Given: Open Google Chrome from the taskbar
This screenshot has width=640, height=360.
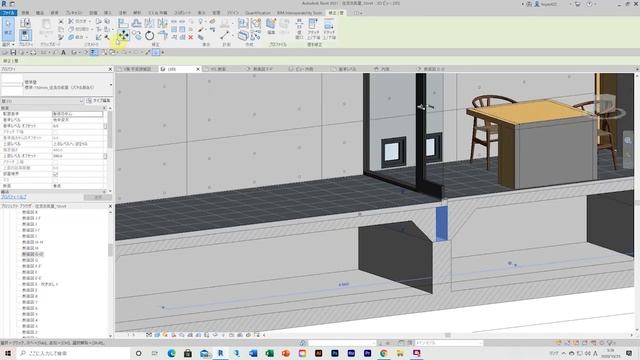Looking at the screenshot, I should [384, 353].
